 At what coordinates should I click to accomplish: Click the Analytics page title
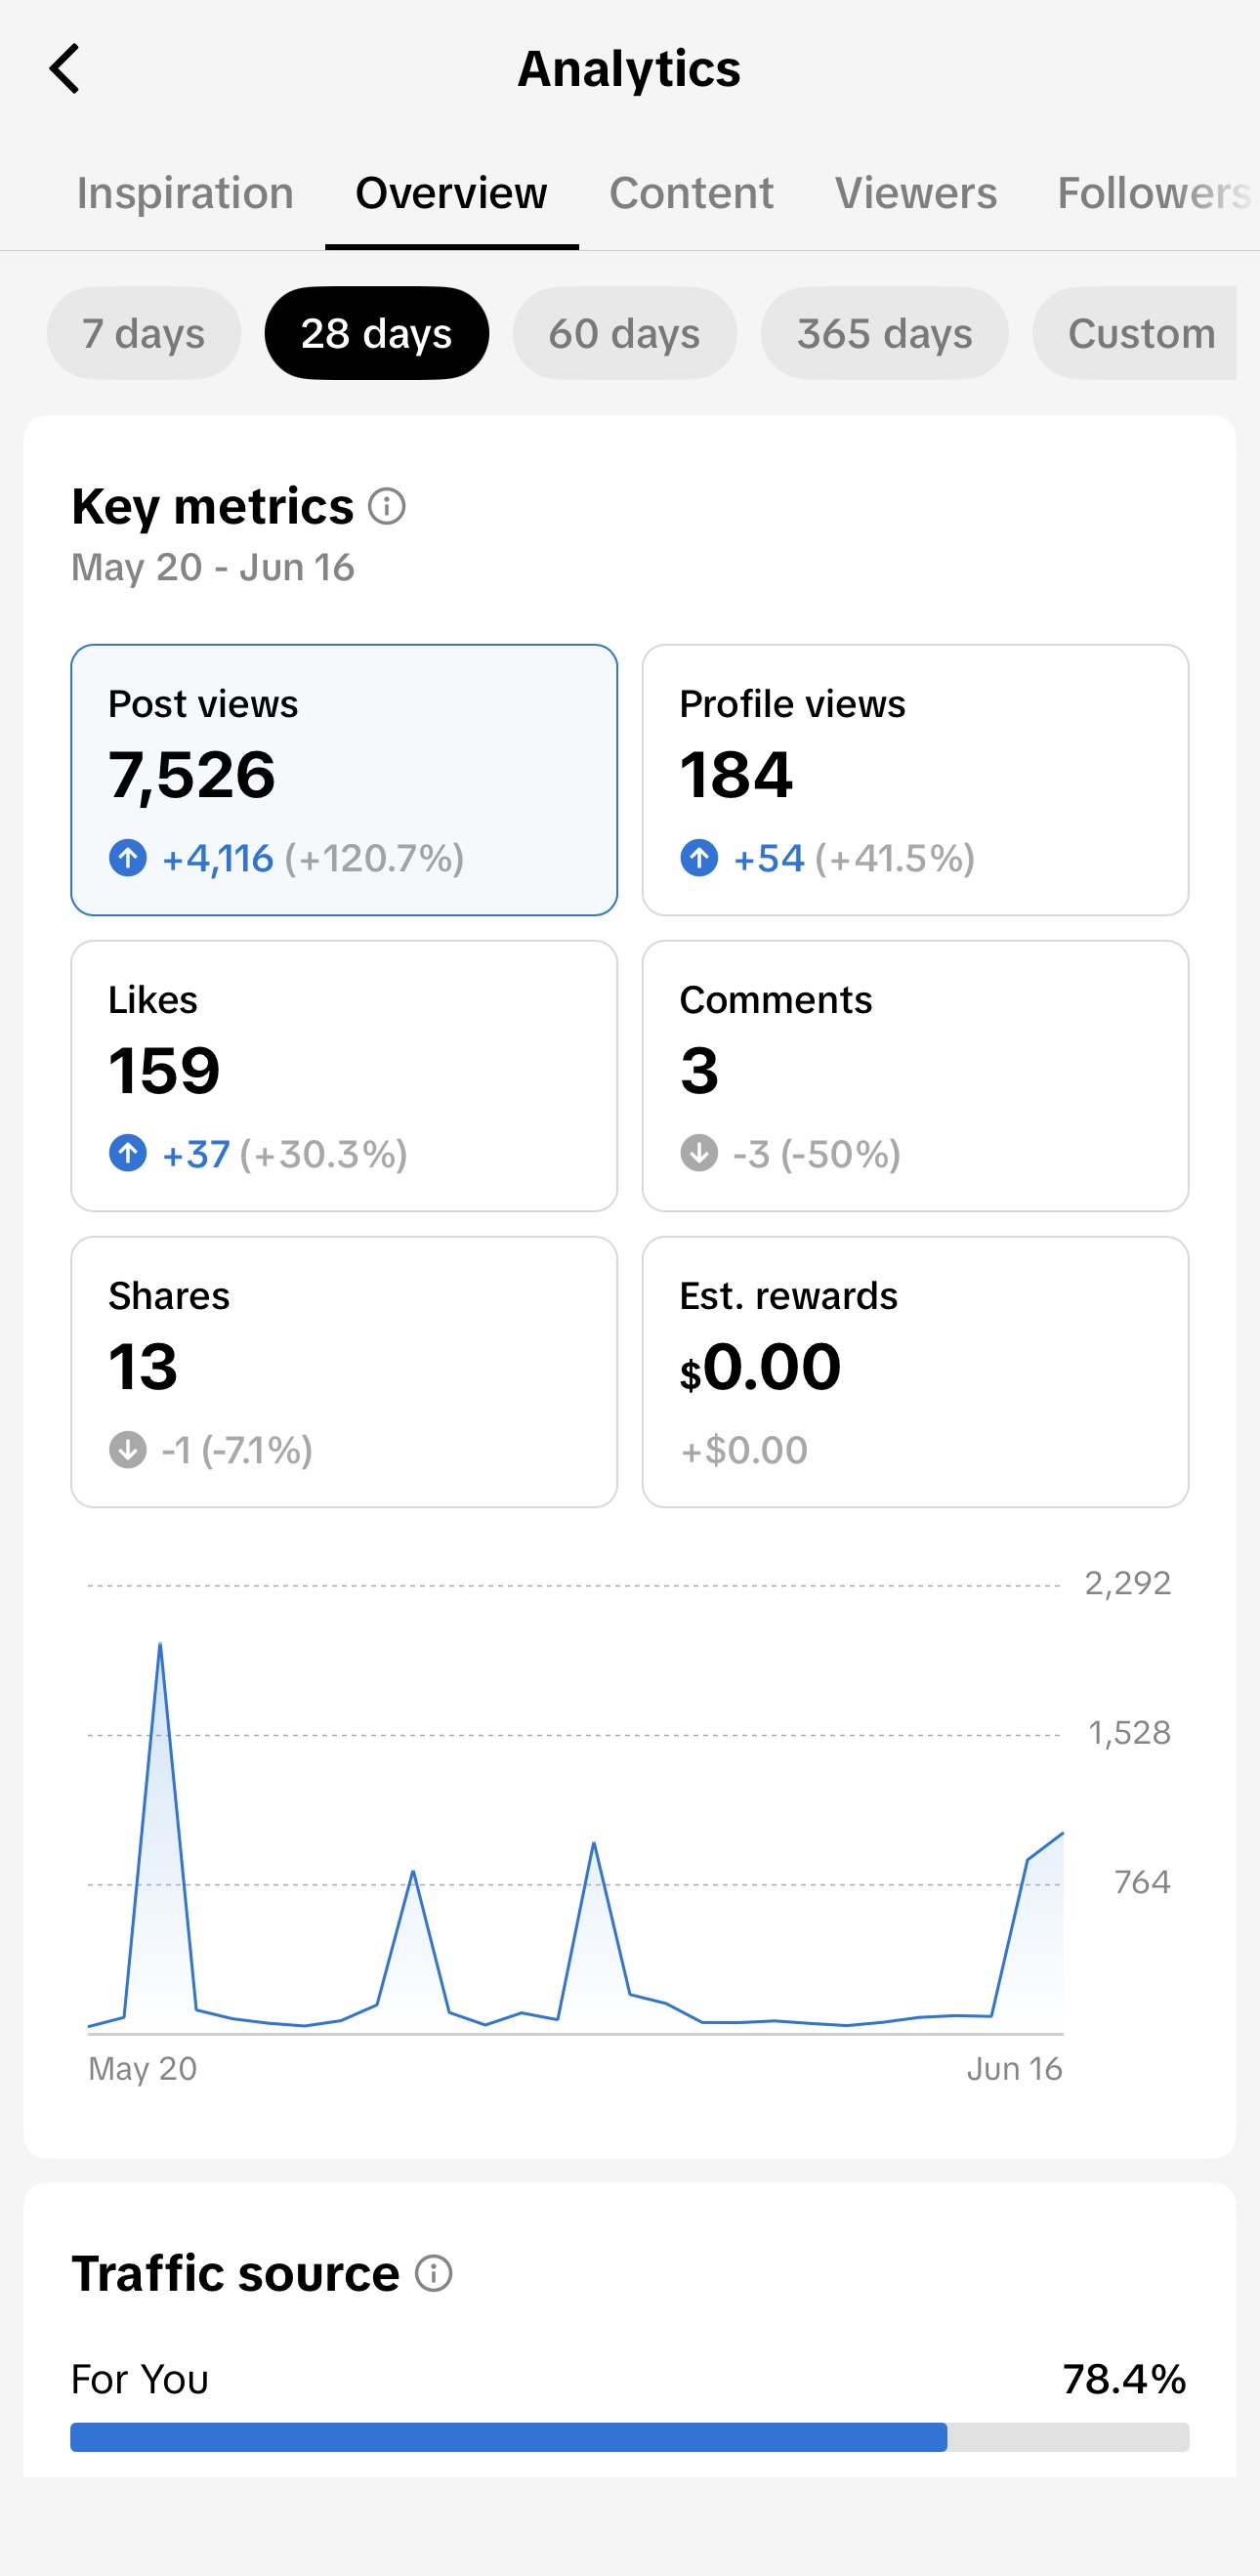[629, 69]
